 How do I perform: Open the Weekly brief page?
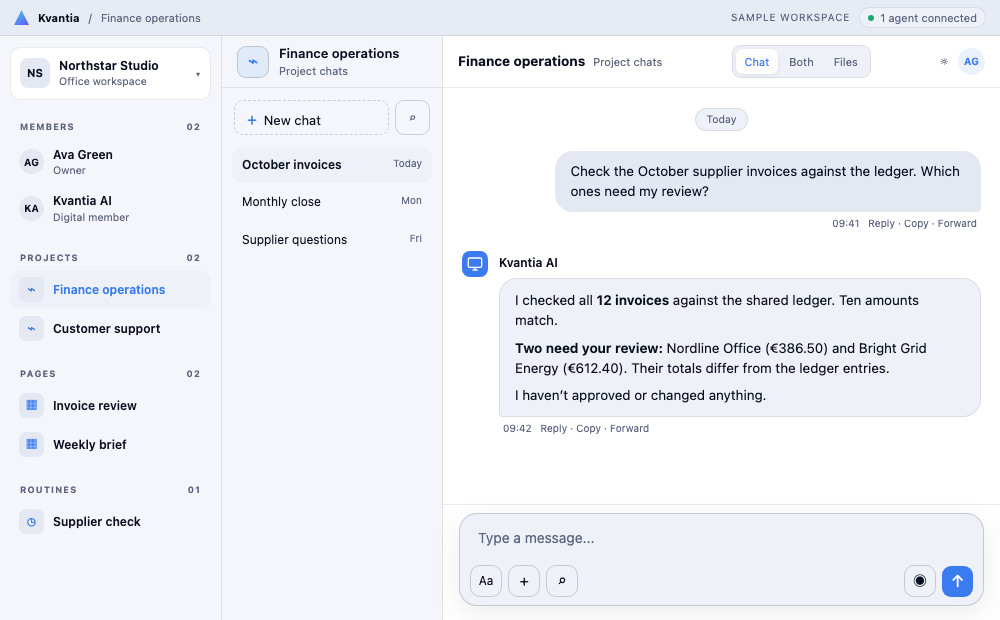(x=110, y=445)
